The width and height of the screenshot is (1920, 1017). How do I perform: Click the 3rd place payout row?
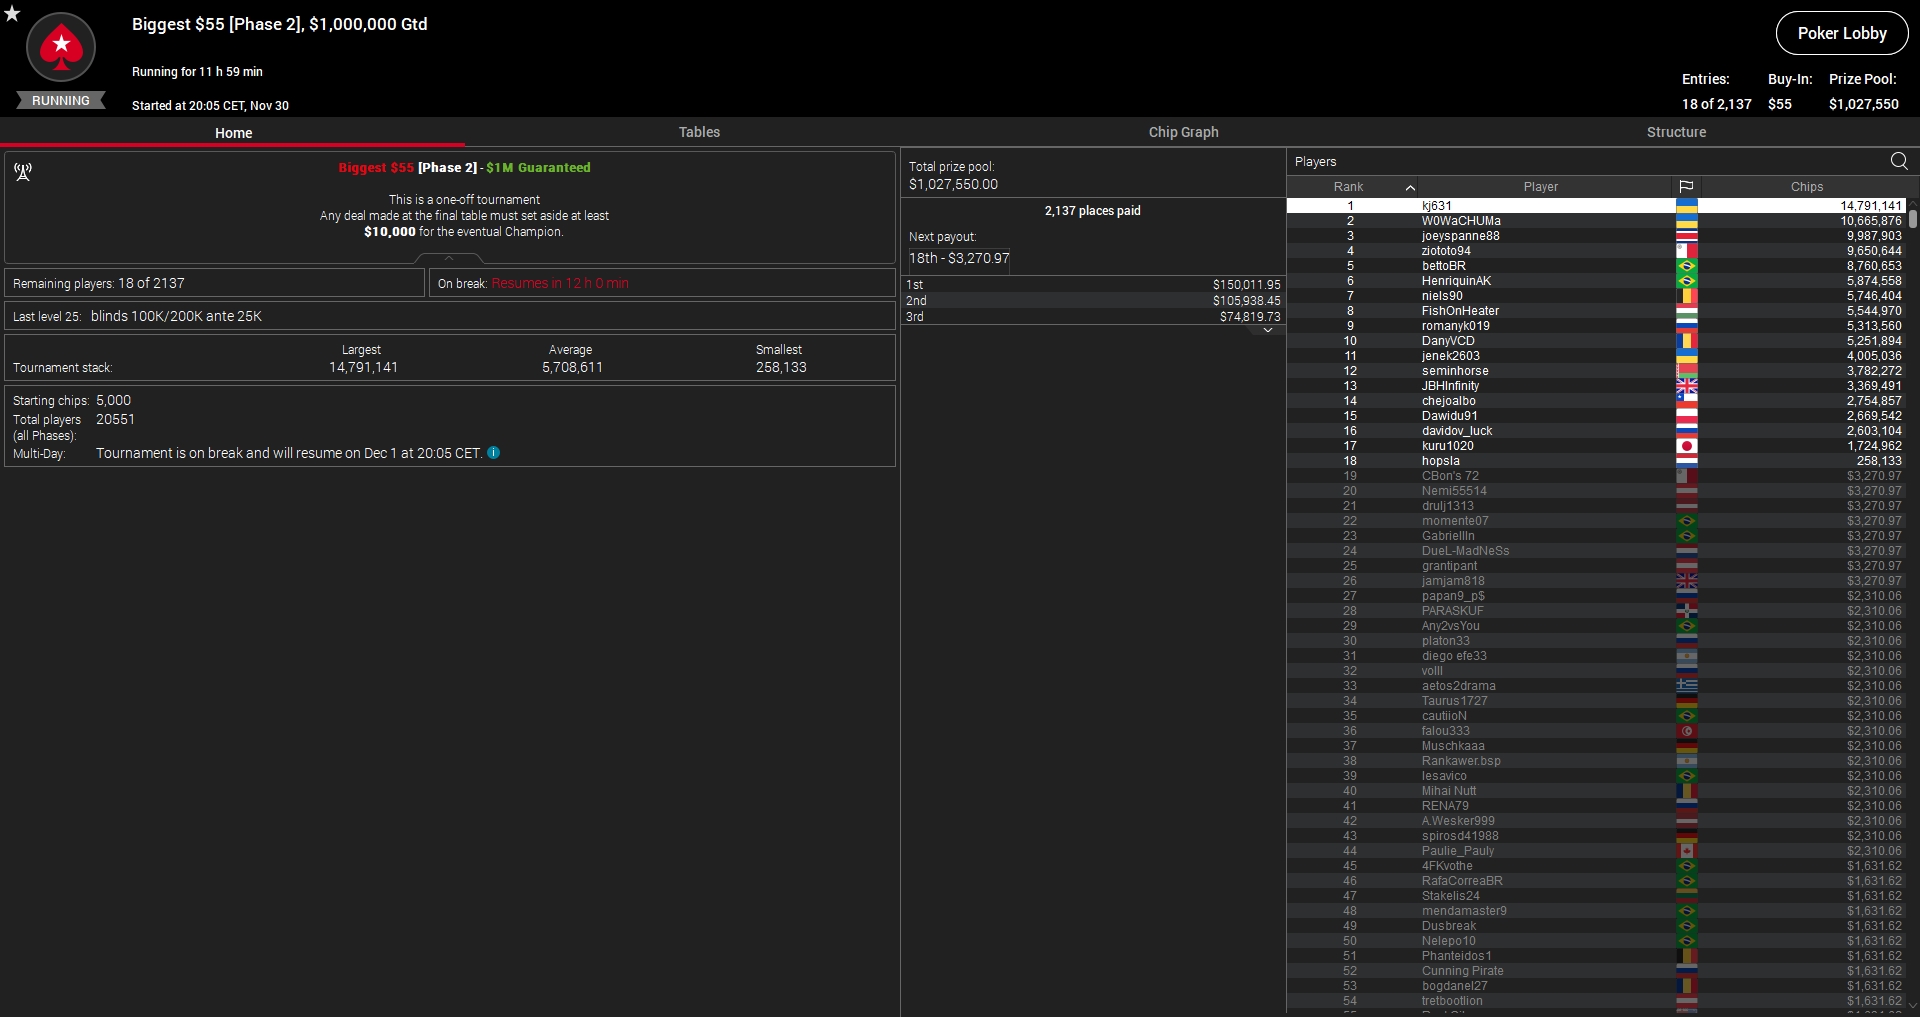1093,317
